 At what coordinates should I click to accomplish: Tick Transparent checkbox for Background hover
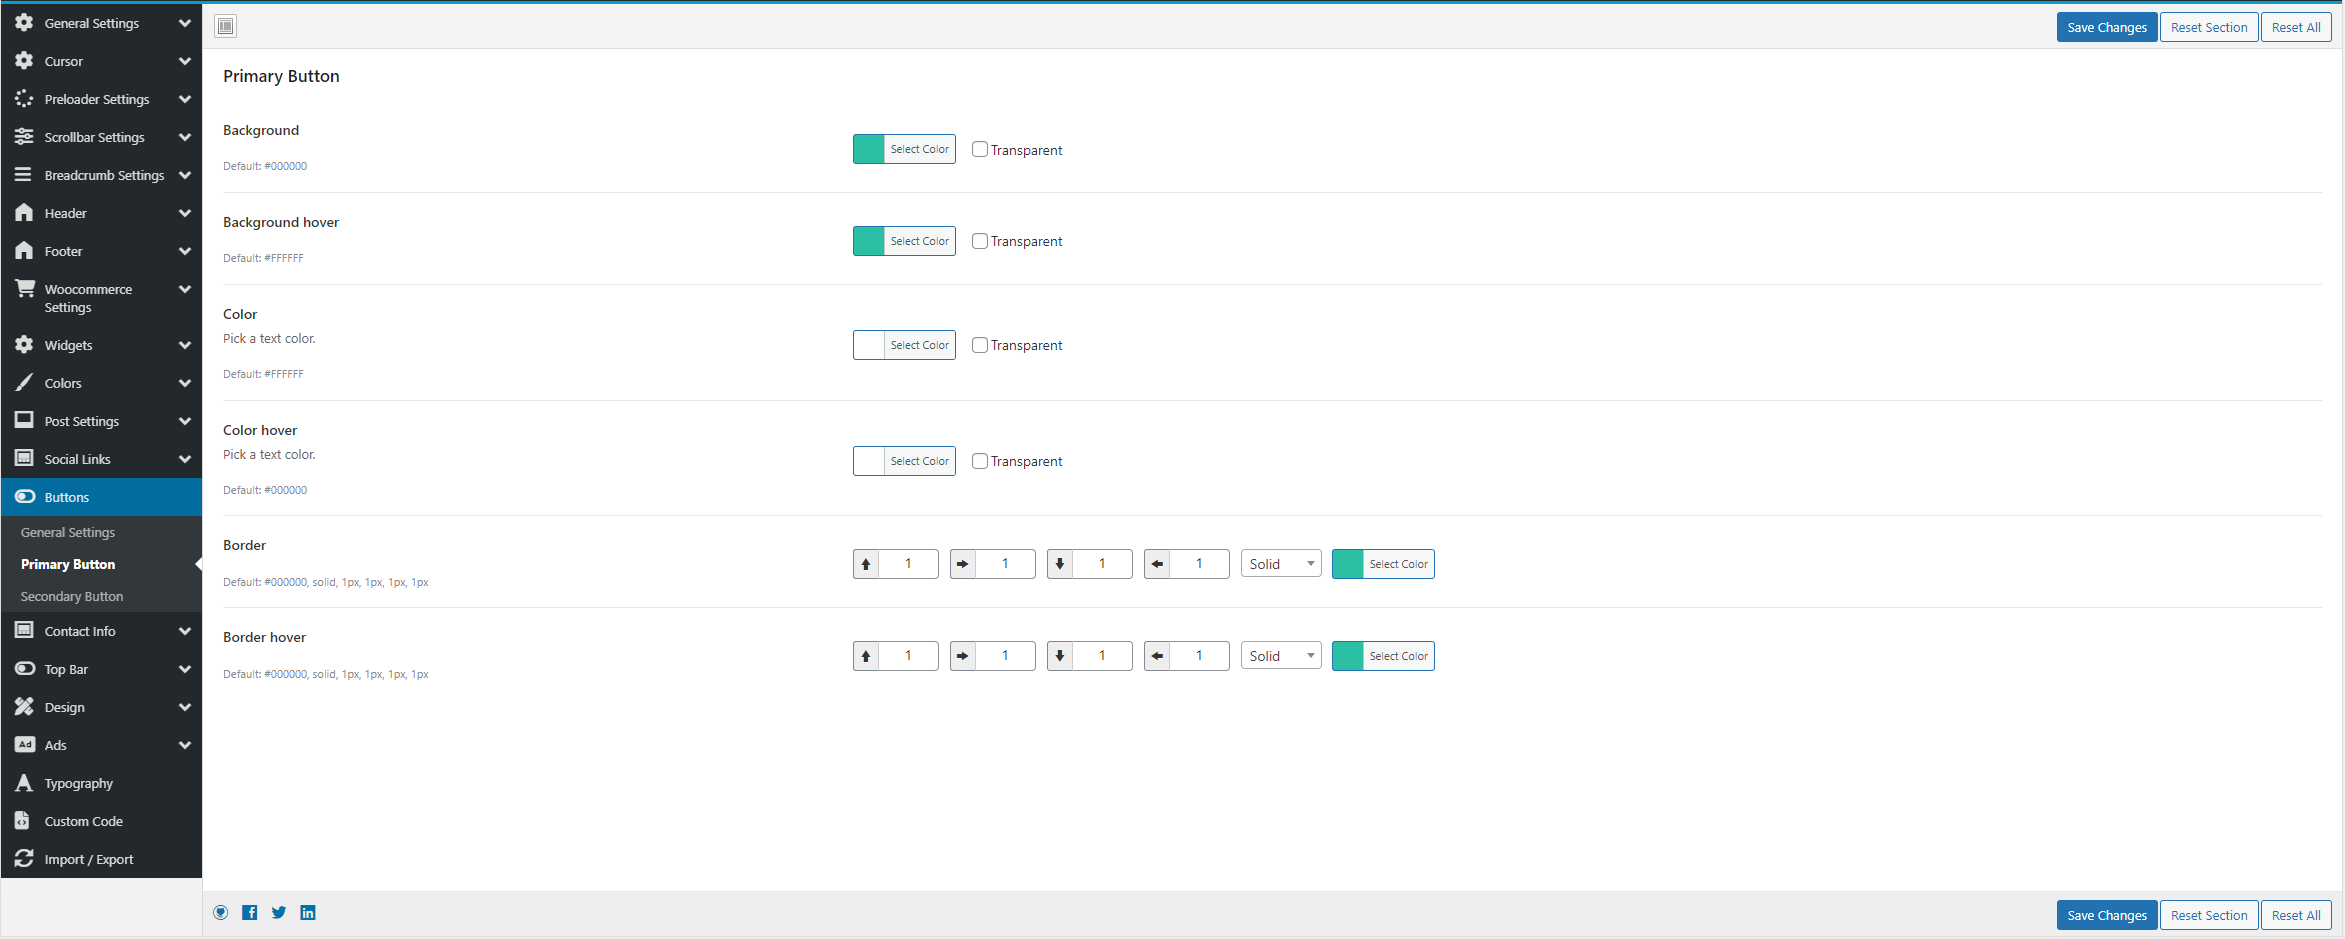click(x=980, y=241)
